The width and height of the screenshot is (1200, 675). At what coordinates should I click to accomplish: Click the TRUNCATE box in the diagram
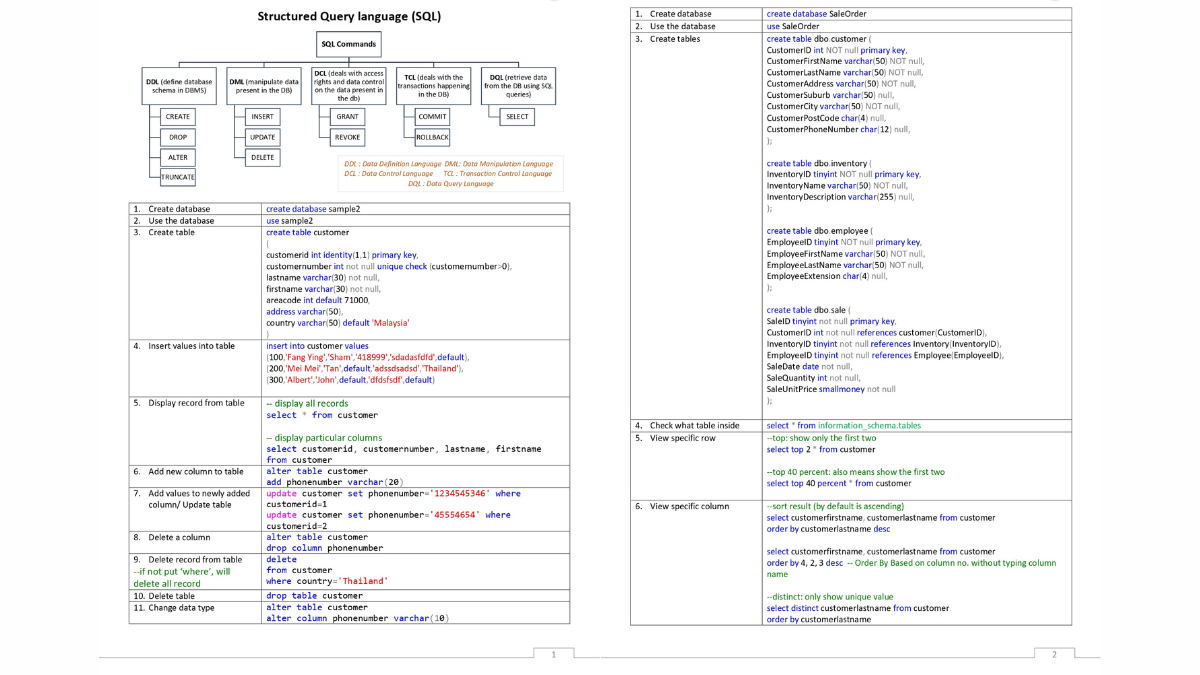click(x=178, y=177)
